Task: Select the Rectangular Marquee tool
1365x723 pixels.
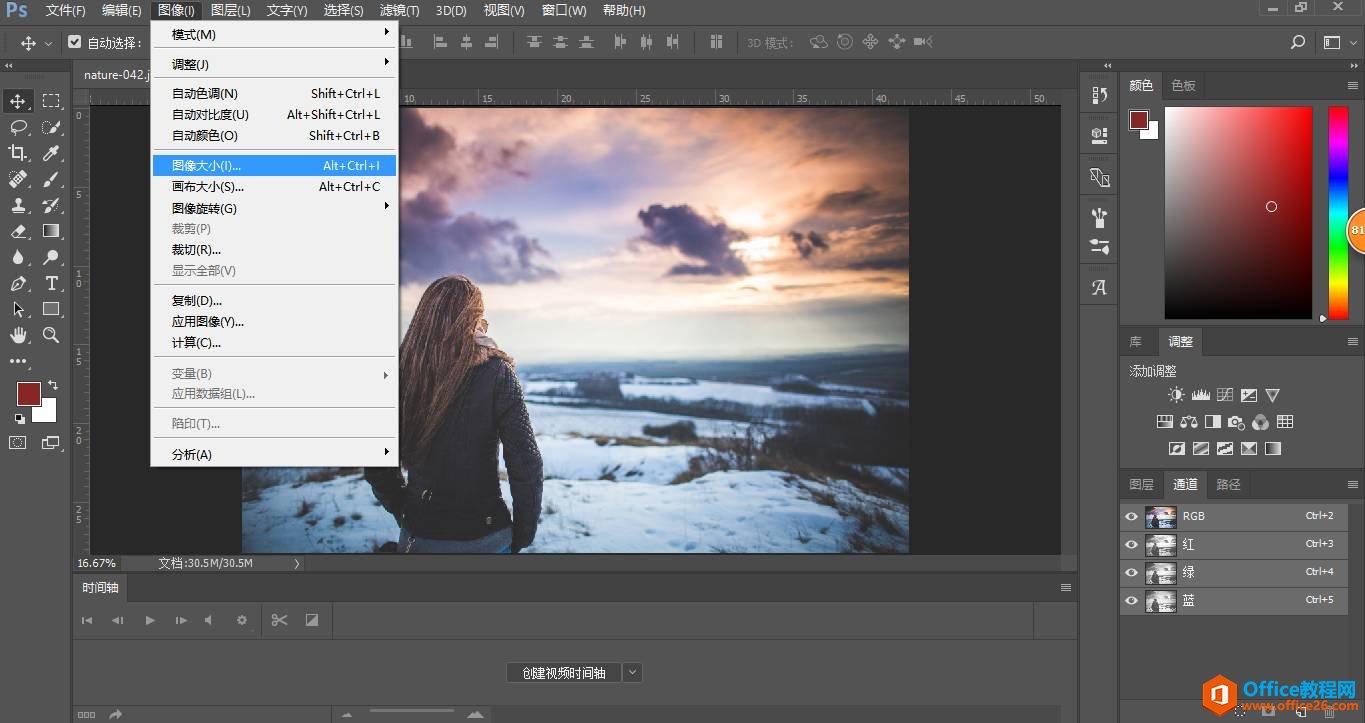Action: click(51, 101)
